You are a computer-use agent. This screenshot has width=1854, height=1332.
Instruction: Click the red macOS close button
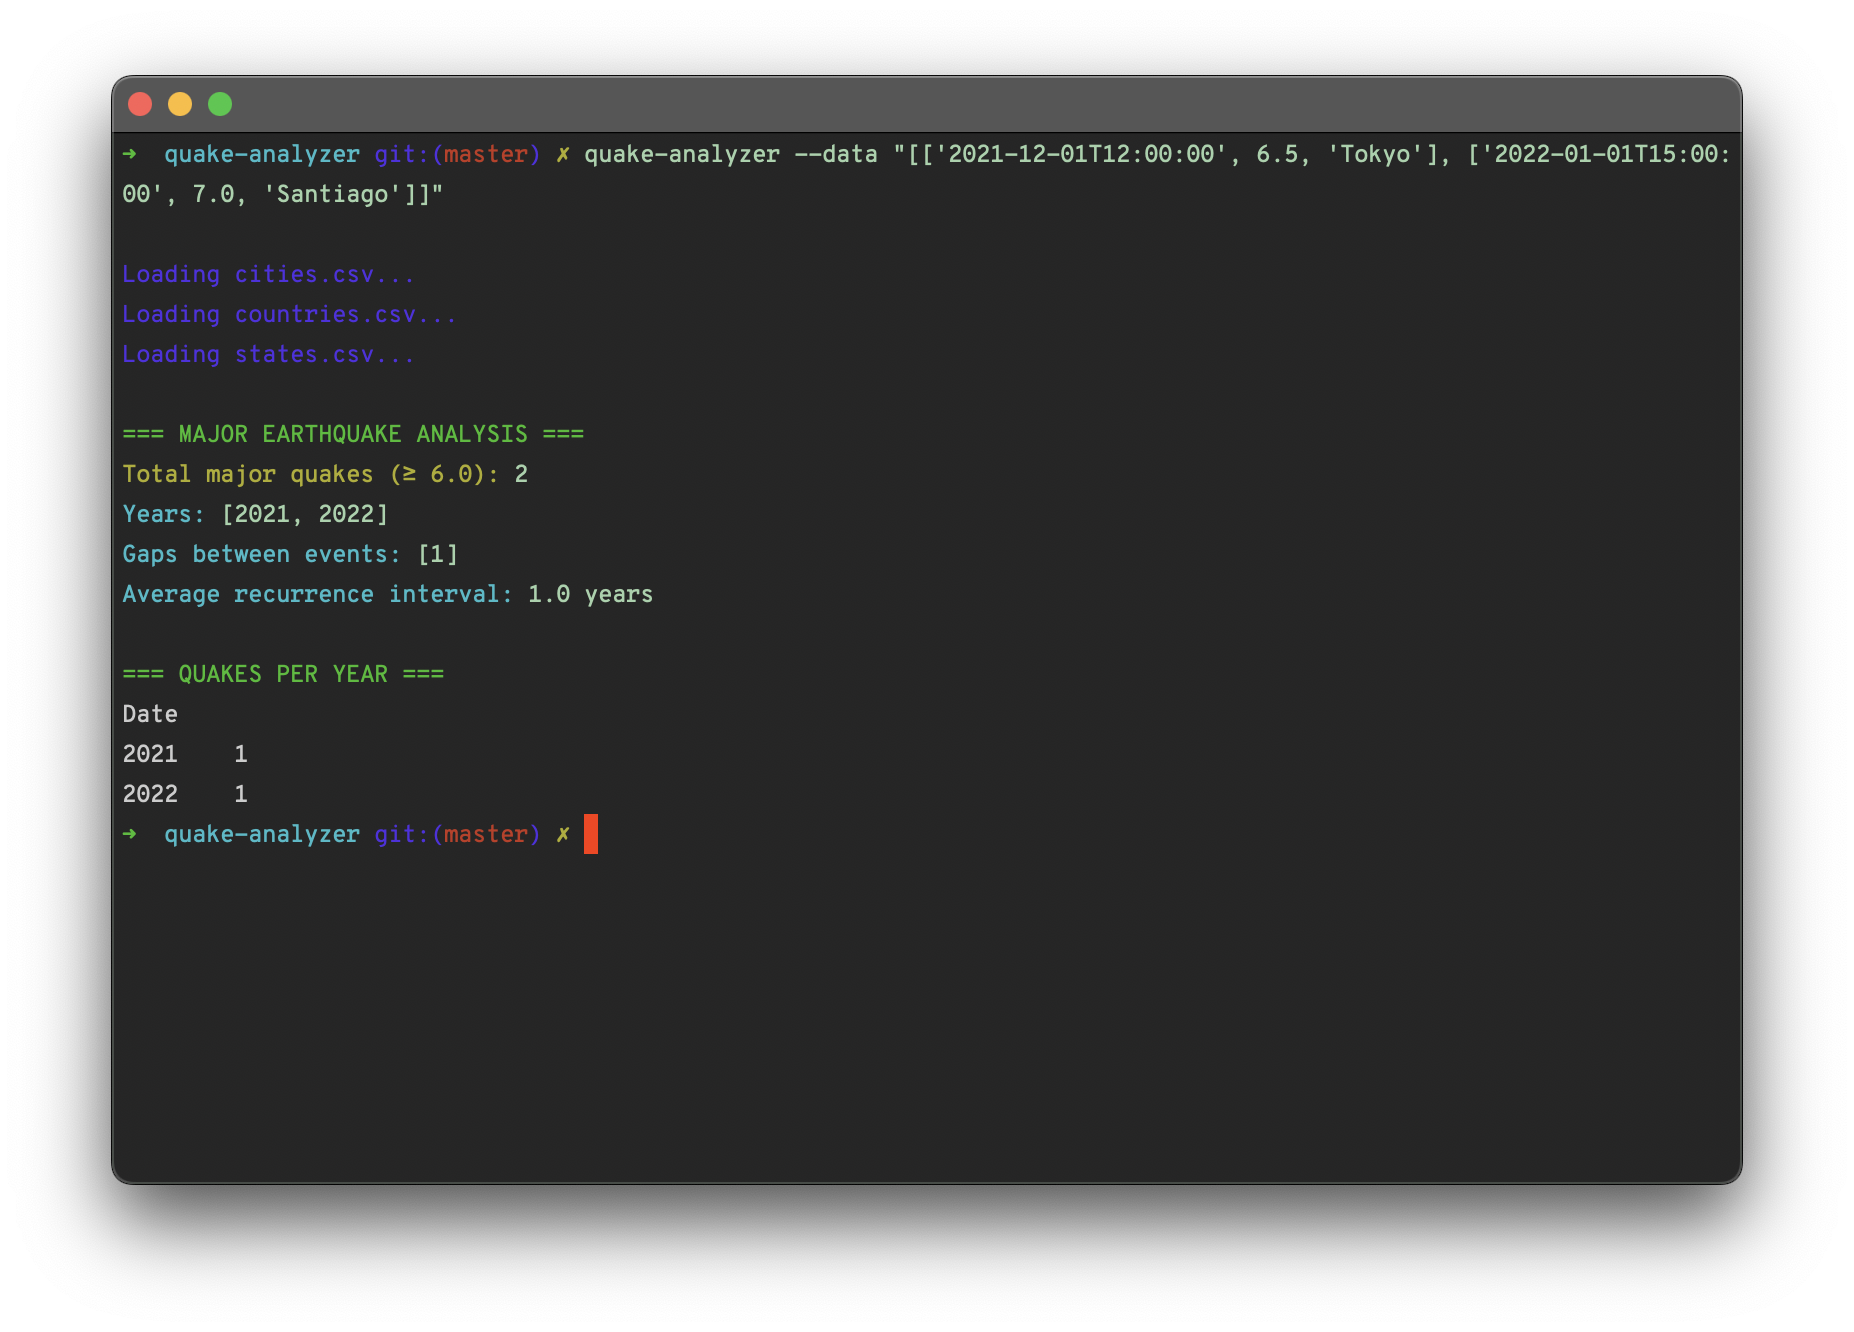tap(142, 103)
